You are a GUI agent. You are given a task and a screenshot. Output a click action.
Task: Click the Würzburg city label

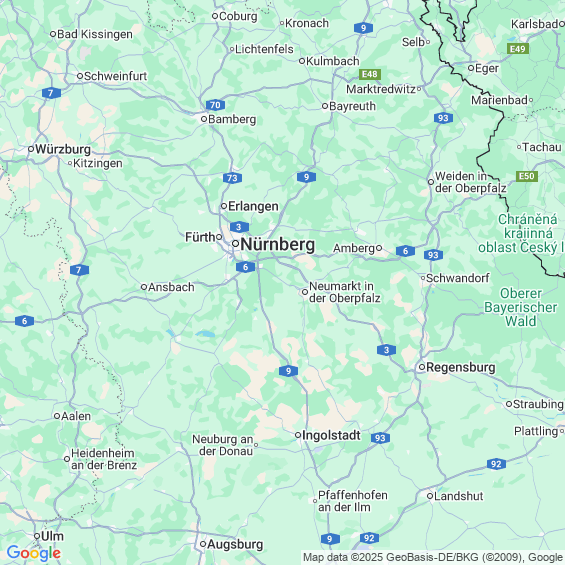(x=63, y=149)
